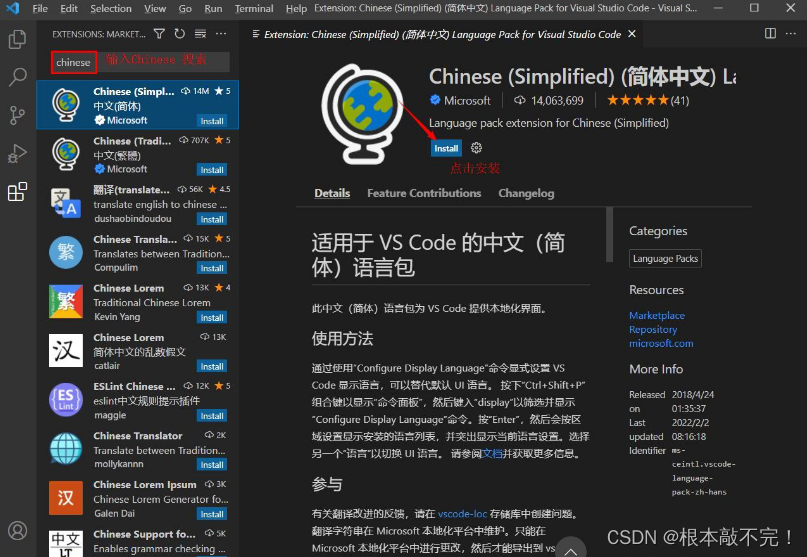
Task: Open the vscode-loc repository link
Action: 462,514
